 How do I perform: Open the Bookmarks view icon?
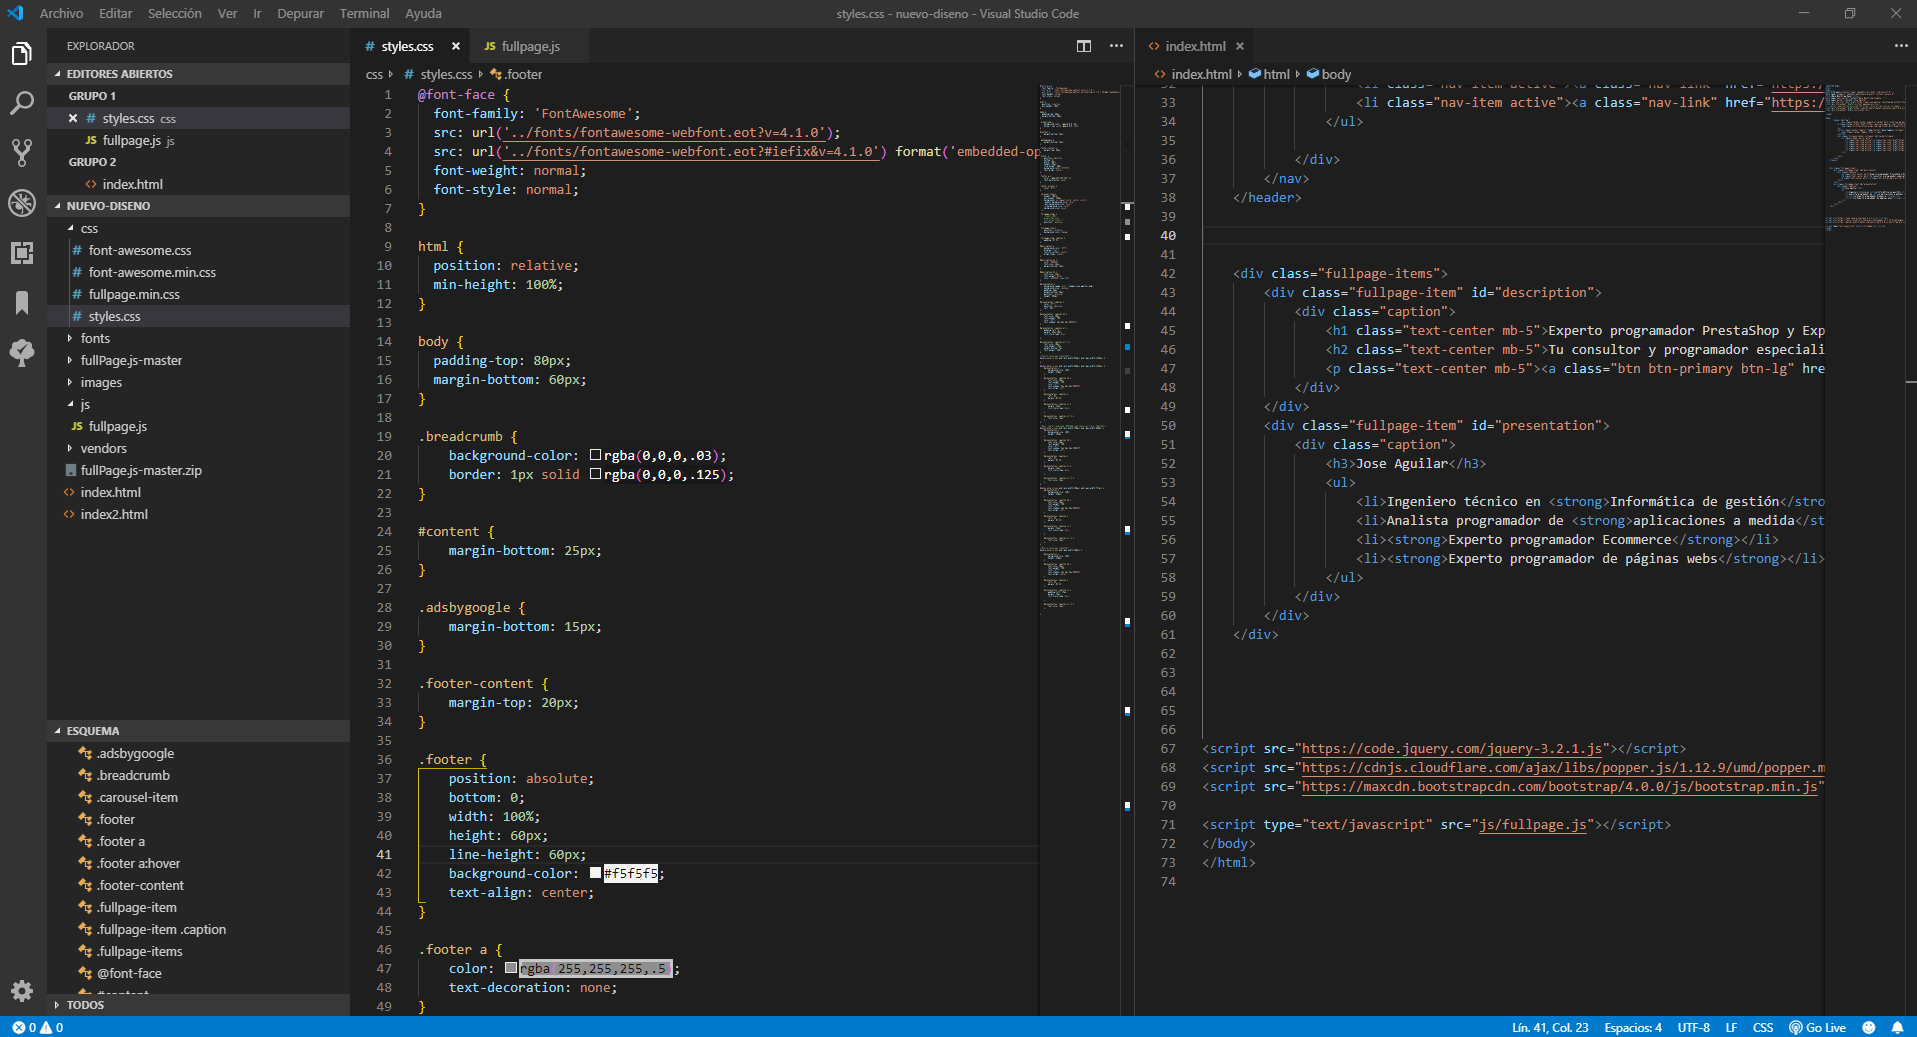coord(22,303)
